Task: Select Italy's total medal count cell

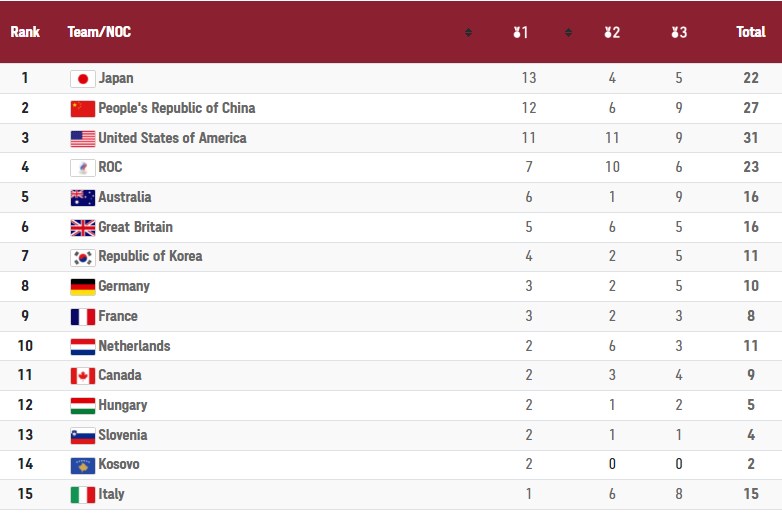Action: (751, 494)
